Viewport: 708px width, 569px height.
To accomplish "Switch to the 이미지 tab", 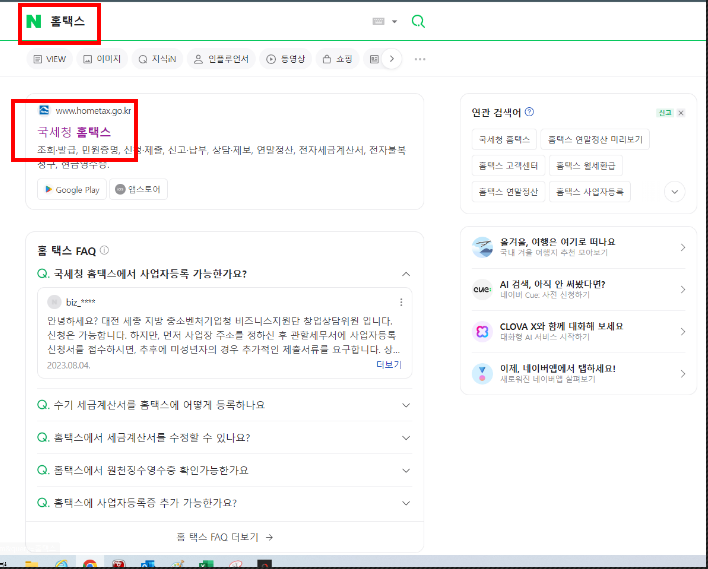I will point(102,59).
